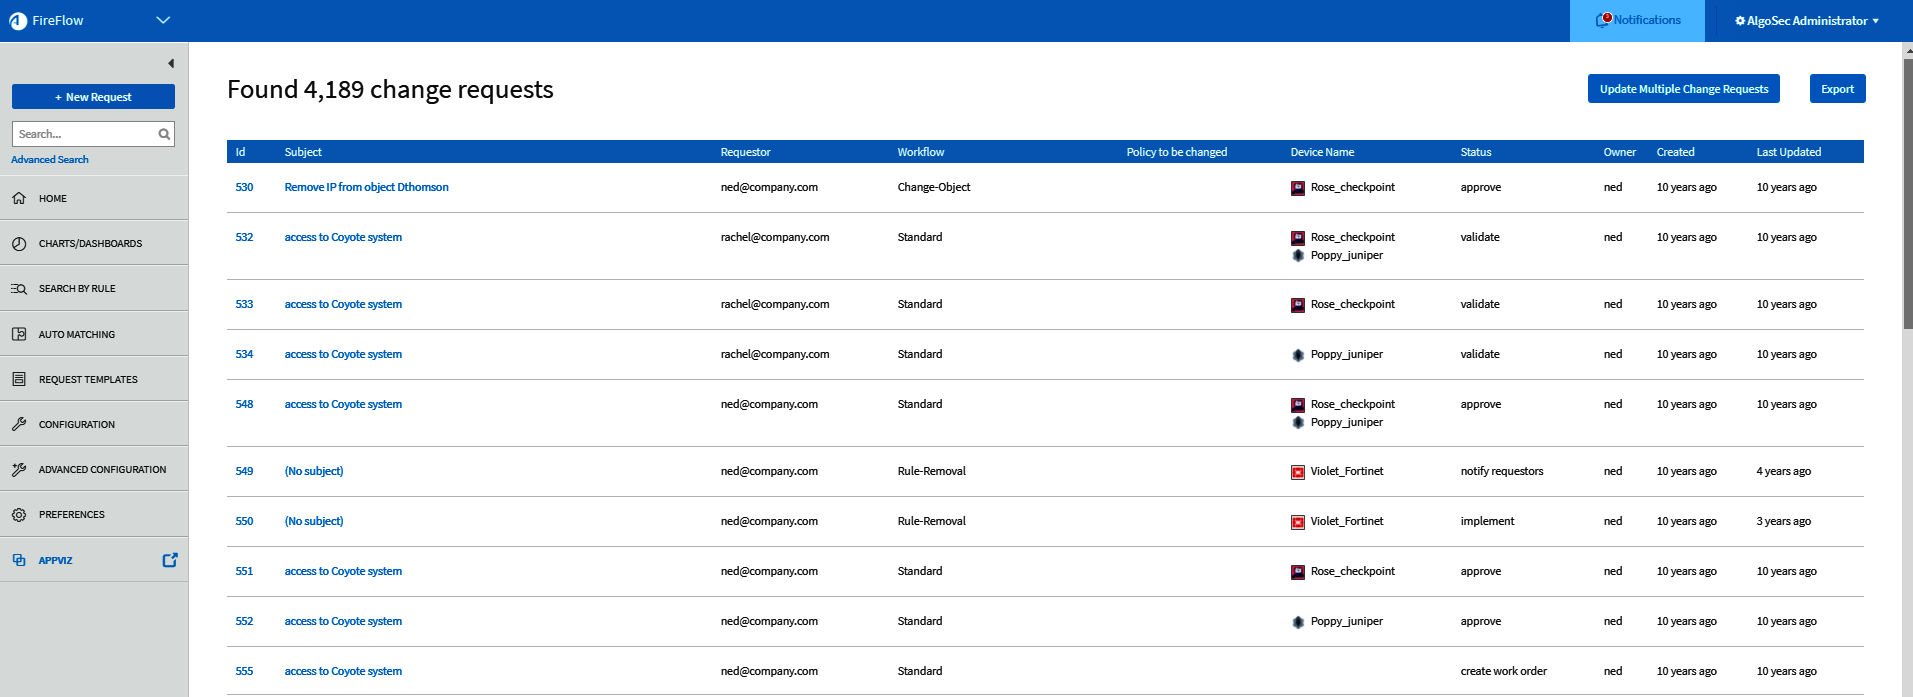
Task: Open the Notifications bell
Action: pyautogui.click(x=1604, y=20)
